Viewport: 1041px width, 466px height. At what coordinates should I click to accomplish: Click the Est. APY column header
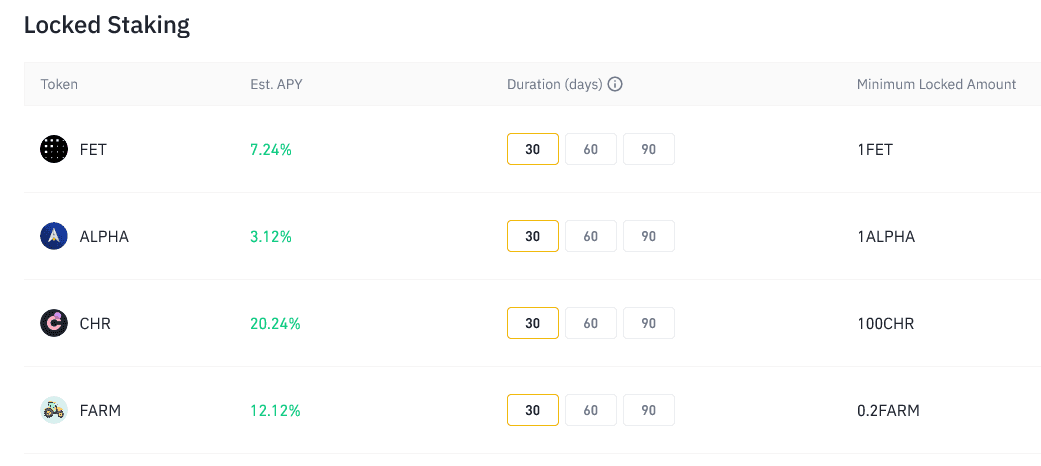(276, 84)
